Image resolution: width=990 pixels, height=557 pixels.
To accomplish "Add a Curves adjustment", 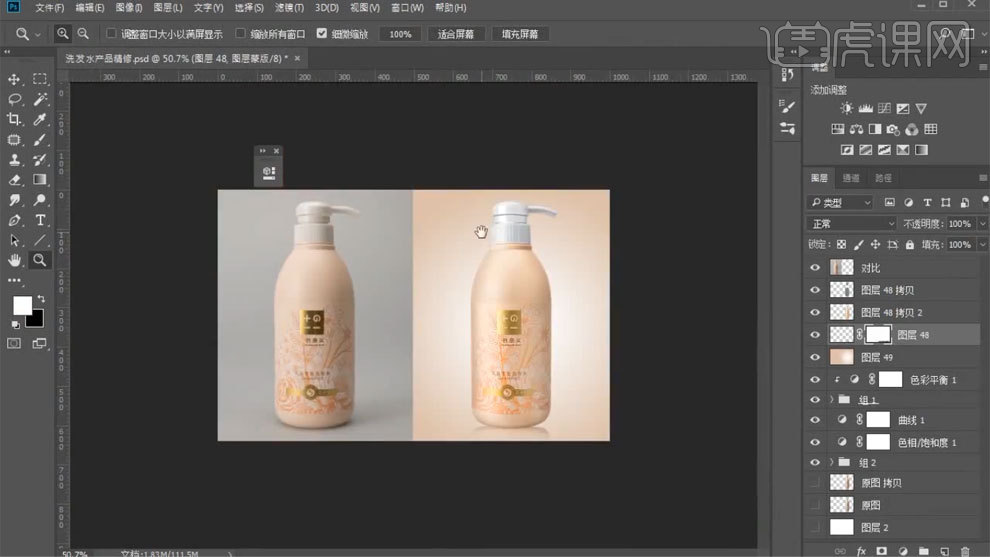I will coord(885,109).
